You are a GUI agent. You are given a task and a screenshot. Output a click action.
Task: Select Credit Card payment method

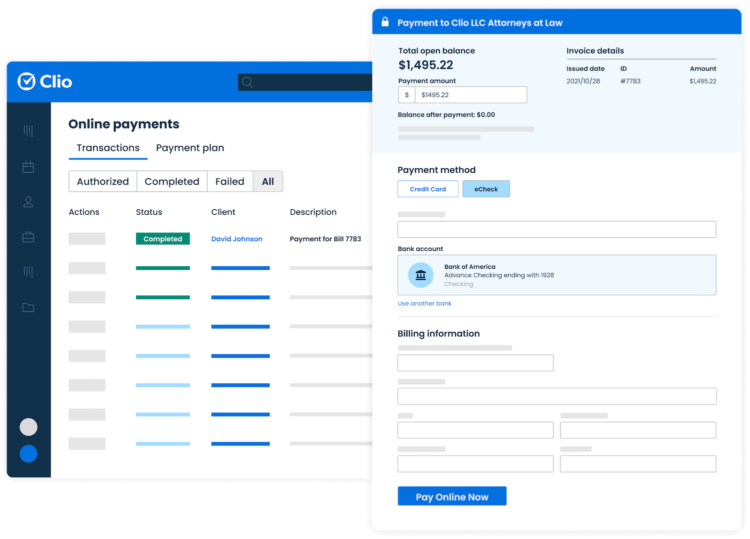click(428, 189)
